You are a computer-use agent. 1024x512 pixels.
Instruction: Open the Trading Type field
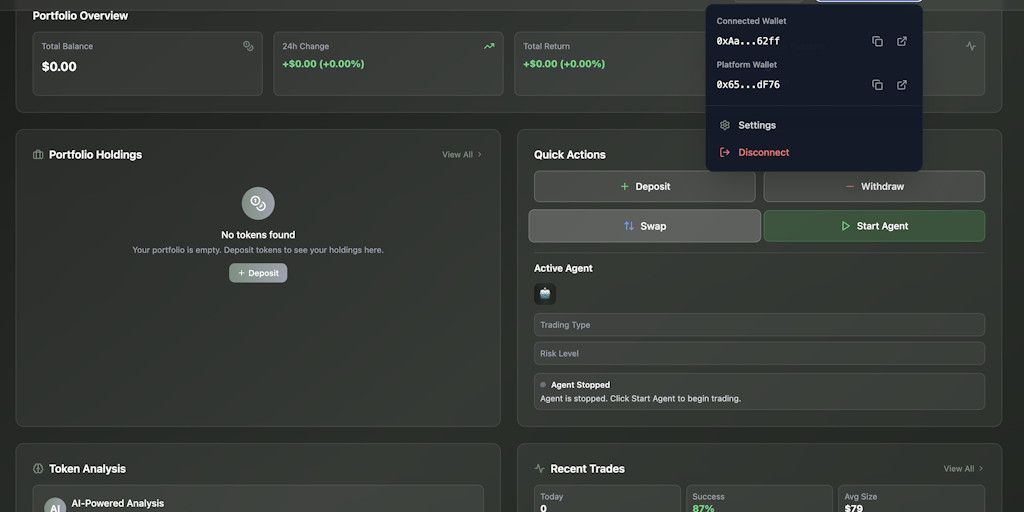click(760, 325)
